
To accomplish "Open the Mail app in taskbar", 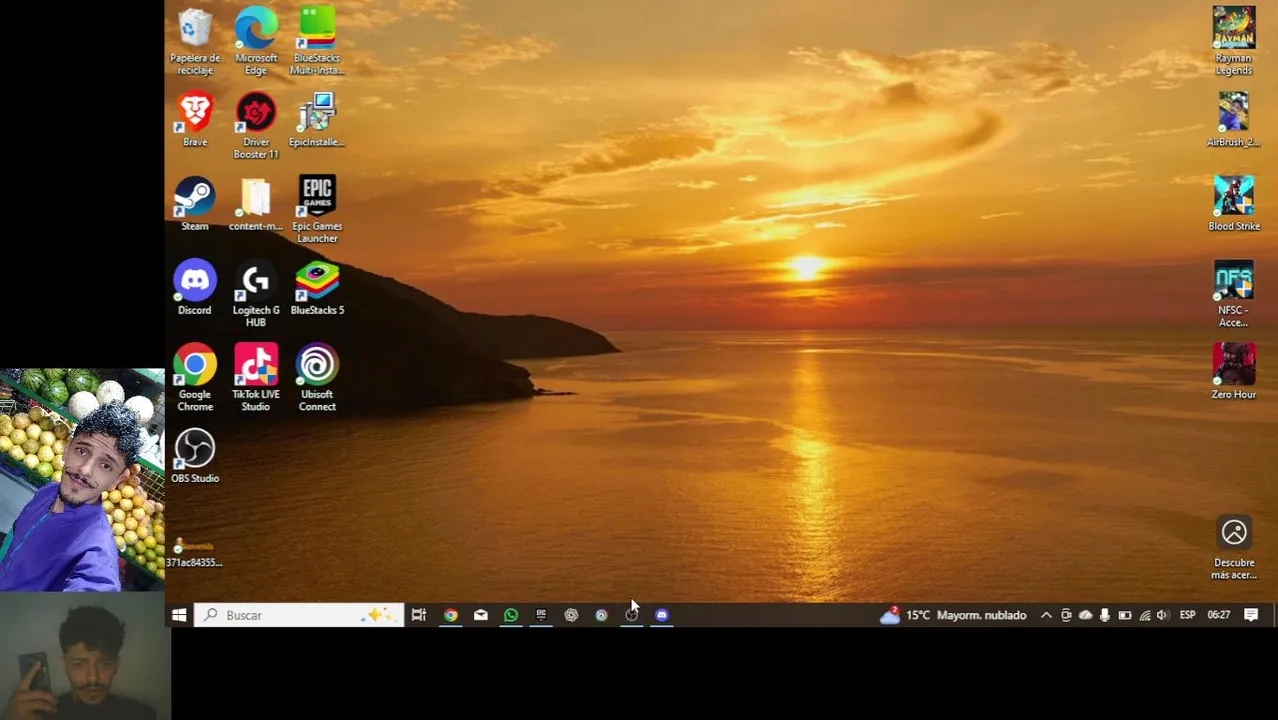I will tap(481, 615).
